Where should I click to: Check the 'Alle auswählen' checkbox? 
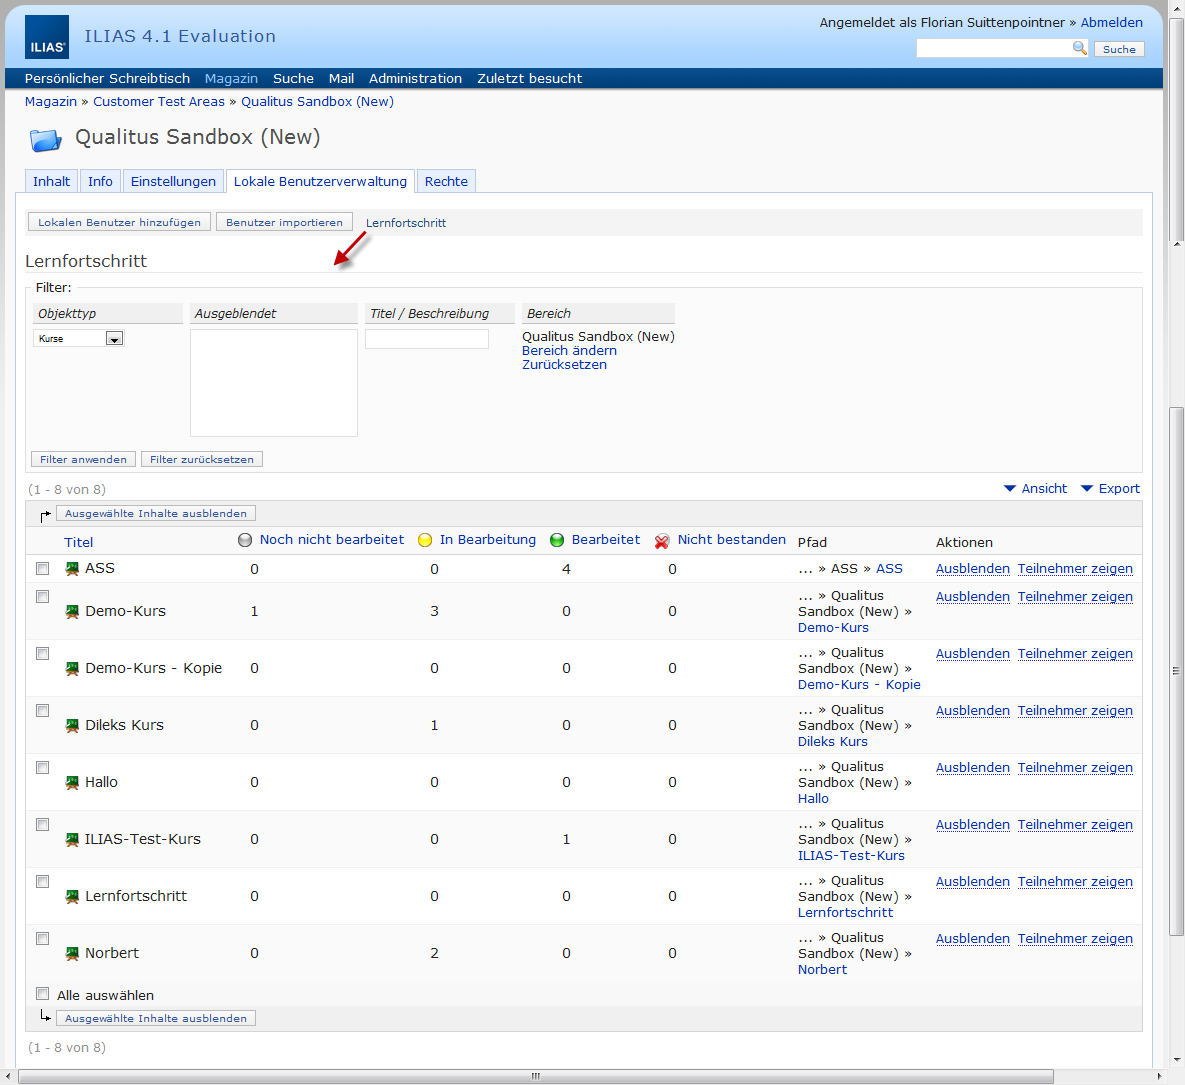pyautogui.click(x=42, y=994)
